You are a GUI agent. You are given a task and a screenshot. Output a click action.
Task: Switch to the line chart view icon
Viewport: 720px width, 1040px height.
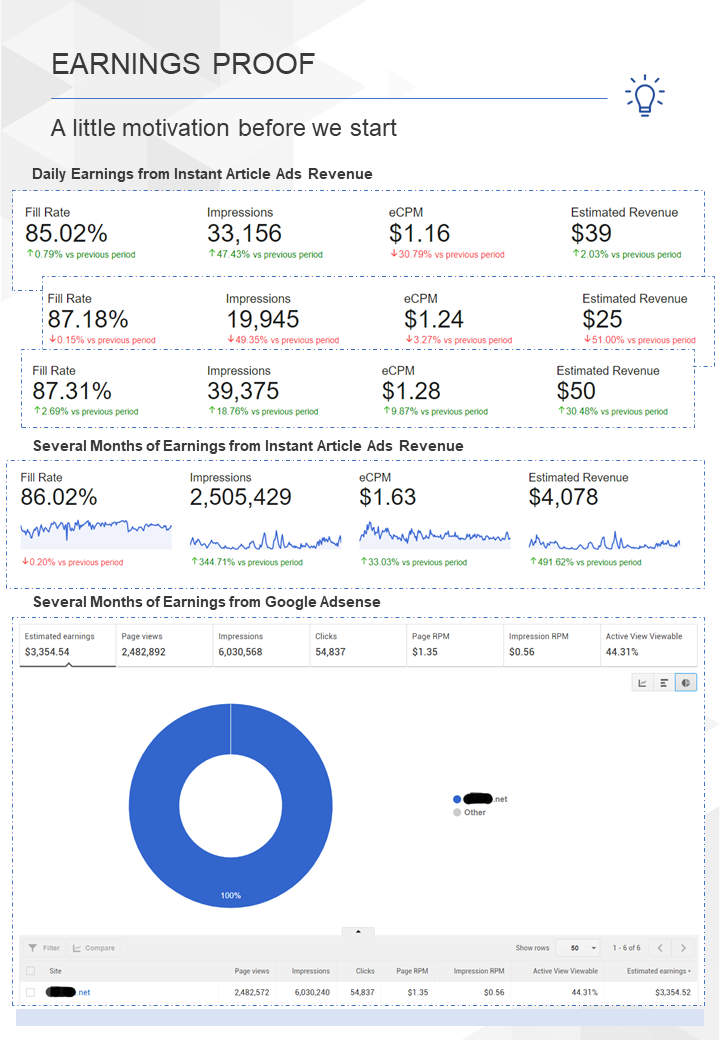click(x=642, y=682)
